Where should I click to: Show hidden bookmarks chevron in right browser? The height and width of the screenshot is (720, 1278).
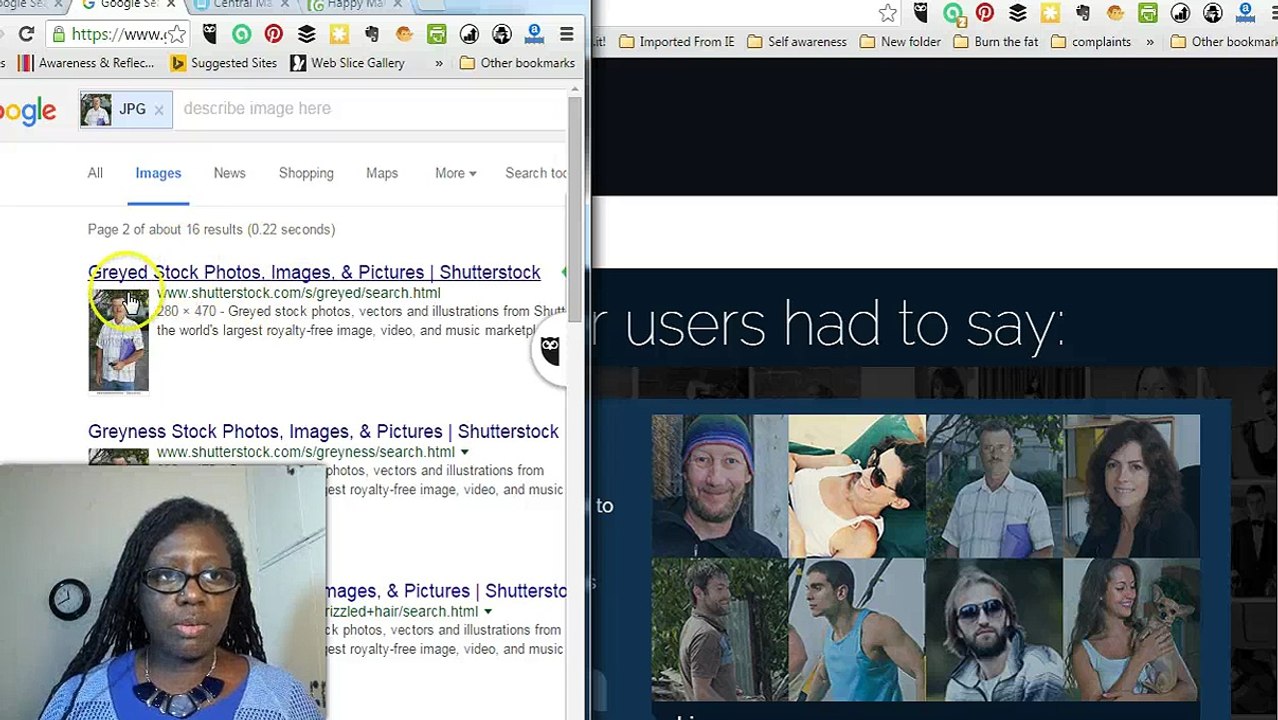(x=1150, y=42)
